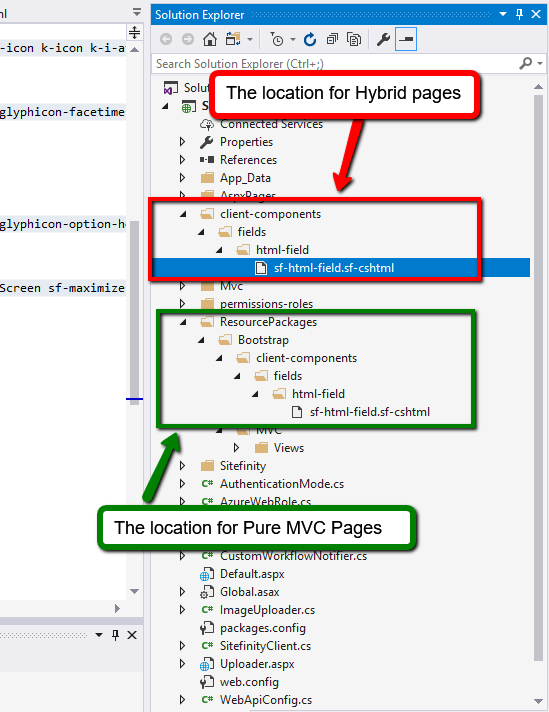549x712 pixels.
Task: Select client-components folder under Bootstrap
Action: coord(307,358)
